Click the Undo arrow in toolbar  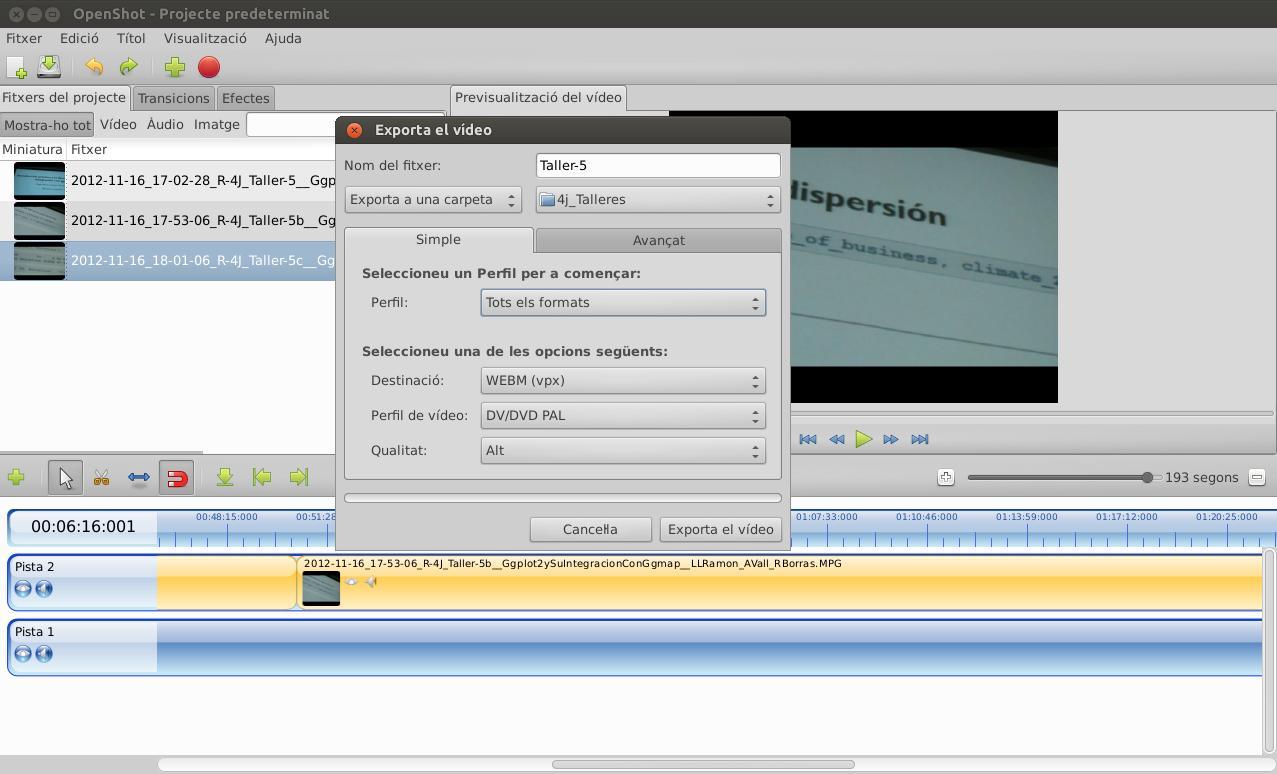pyautogui.click(x=94, y=67)
